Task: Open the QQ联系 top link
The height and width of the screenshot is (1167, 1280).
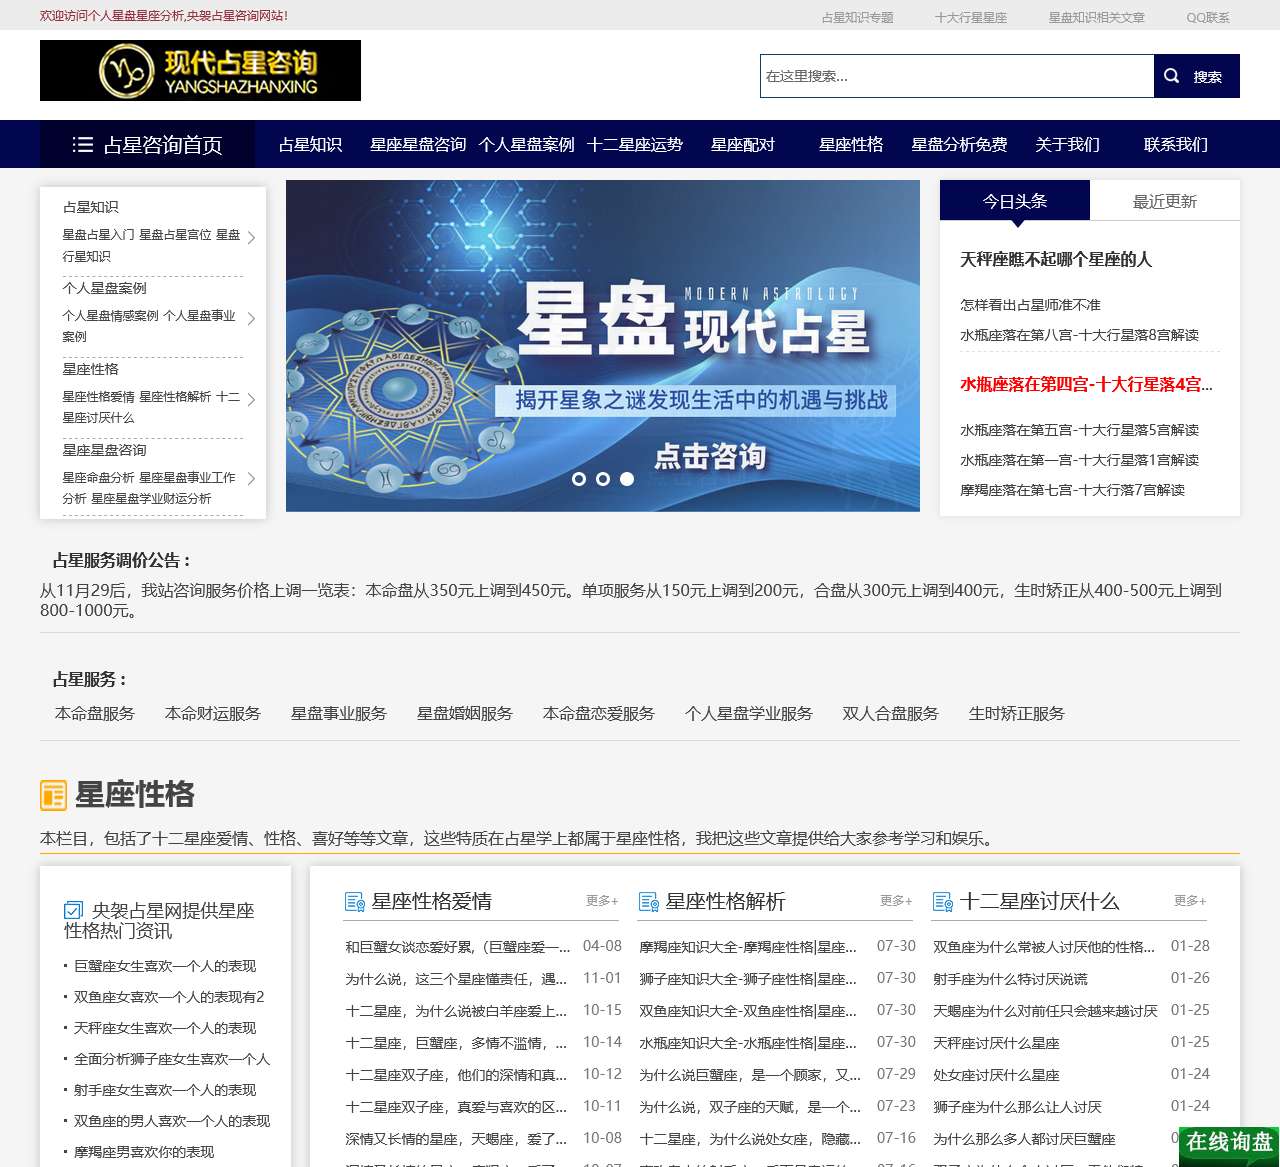Action: pos(1208,17)
